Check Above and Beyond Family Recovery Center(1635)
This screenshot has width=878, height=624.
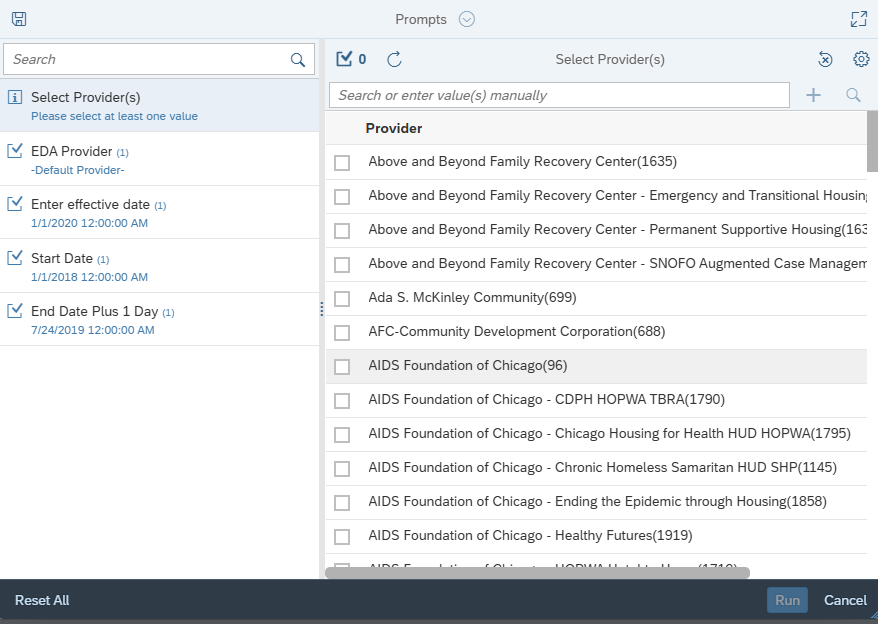click(x=342, y=162)
